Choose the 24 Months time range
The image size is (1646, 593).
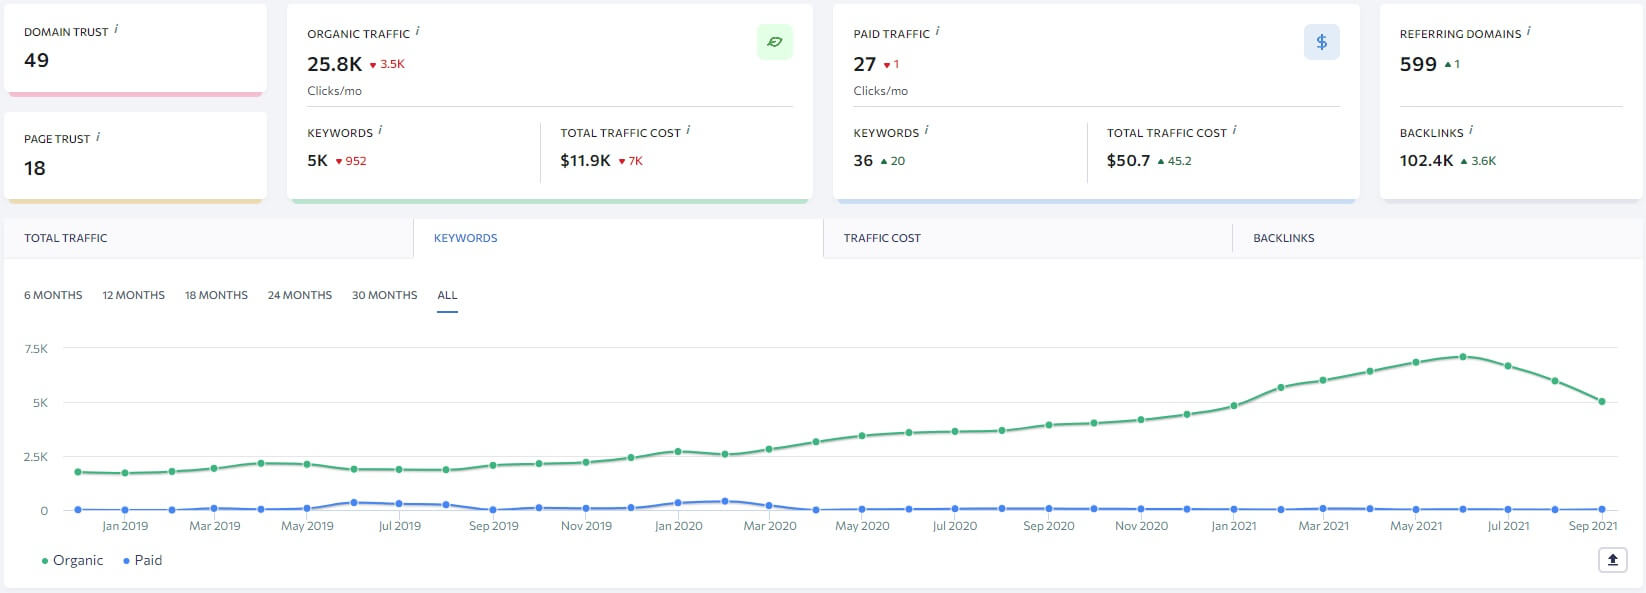(299, 295)
